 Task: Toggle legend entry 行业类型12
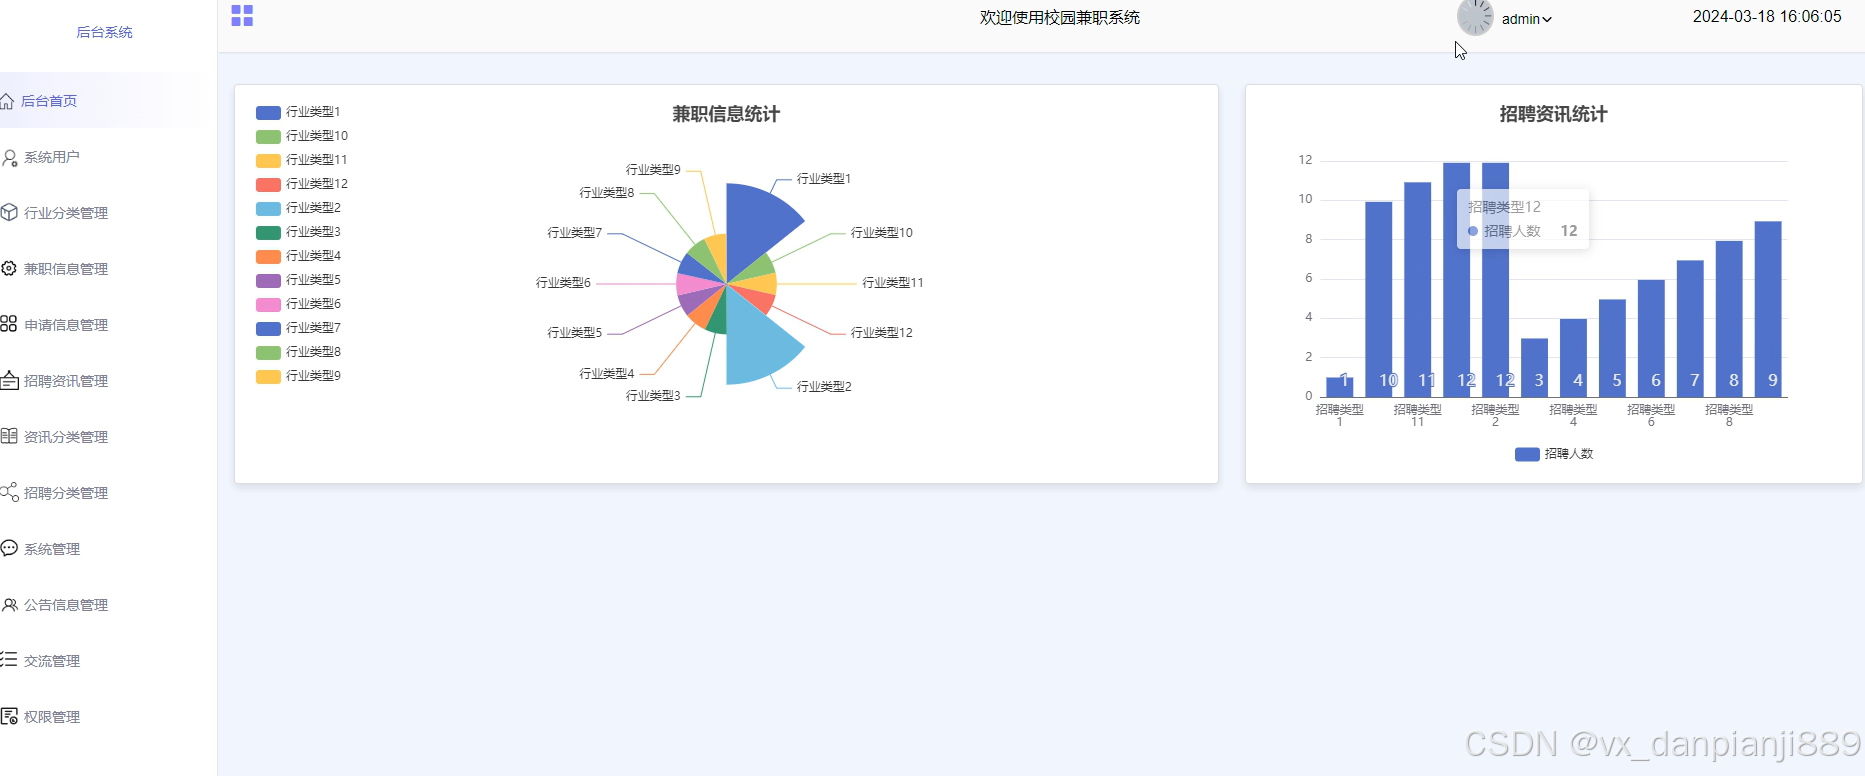point(302,184)
